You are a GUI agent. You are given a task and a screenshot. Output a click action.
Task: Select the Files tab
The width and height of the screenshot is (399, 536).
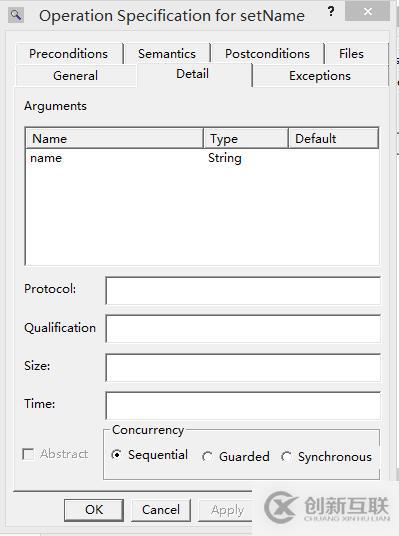[x=351, y=54]
